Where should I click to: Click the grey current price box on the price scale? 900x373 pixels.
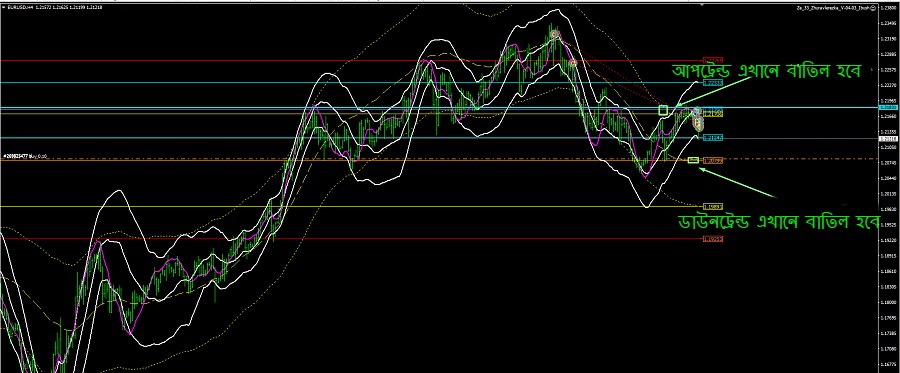(x=889, y=138)
